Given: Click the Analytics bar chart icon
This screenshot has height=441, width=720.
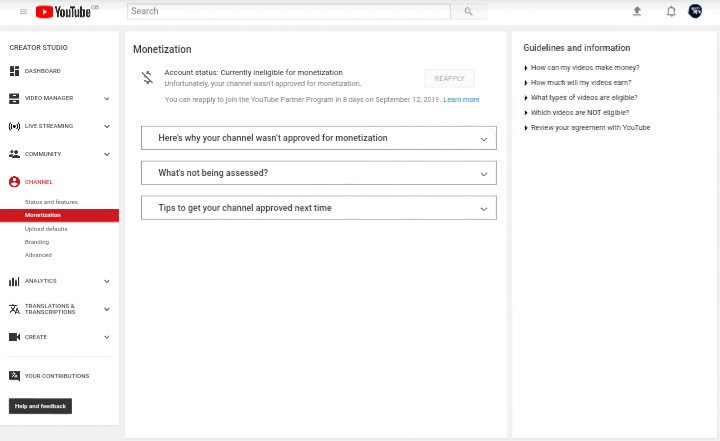Looking at the screenshot, I should (x=14, y=281).
